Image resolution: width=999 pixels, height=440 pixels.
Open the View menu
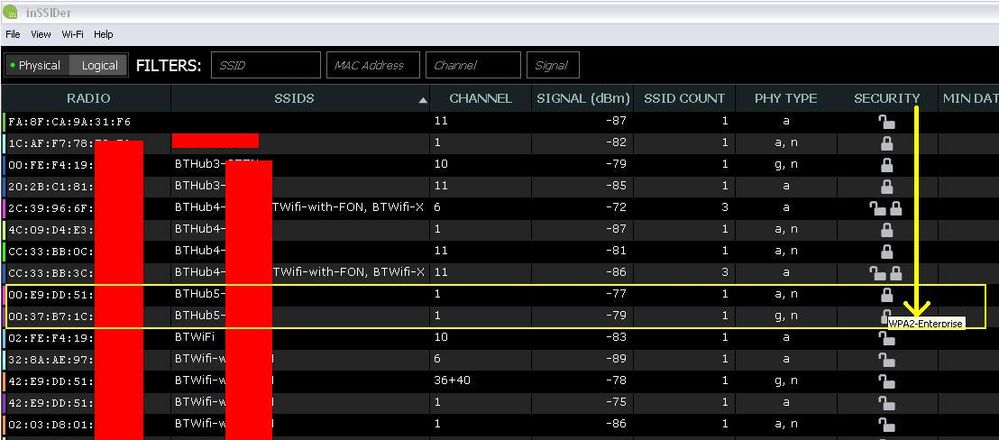coord(41,34)
